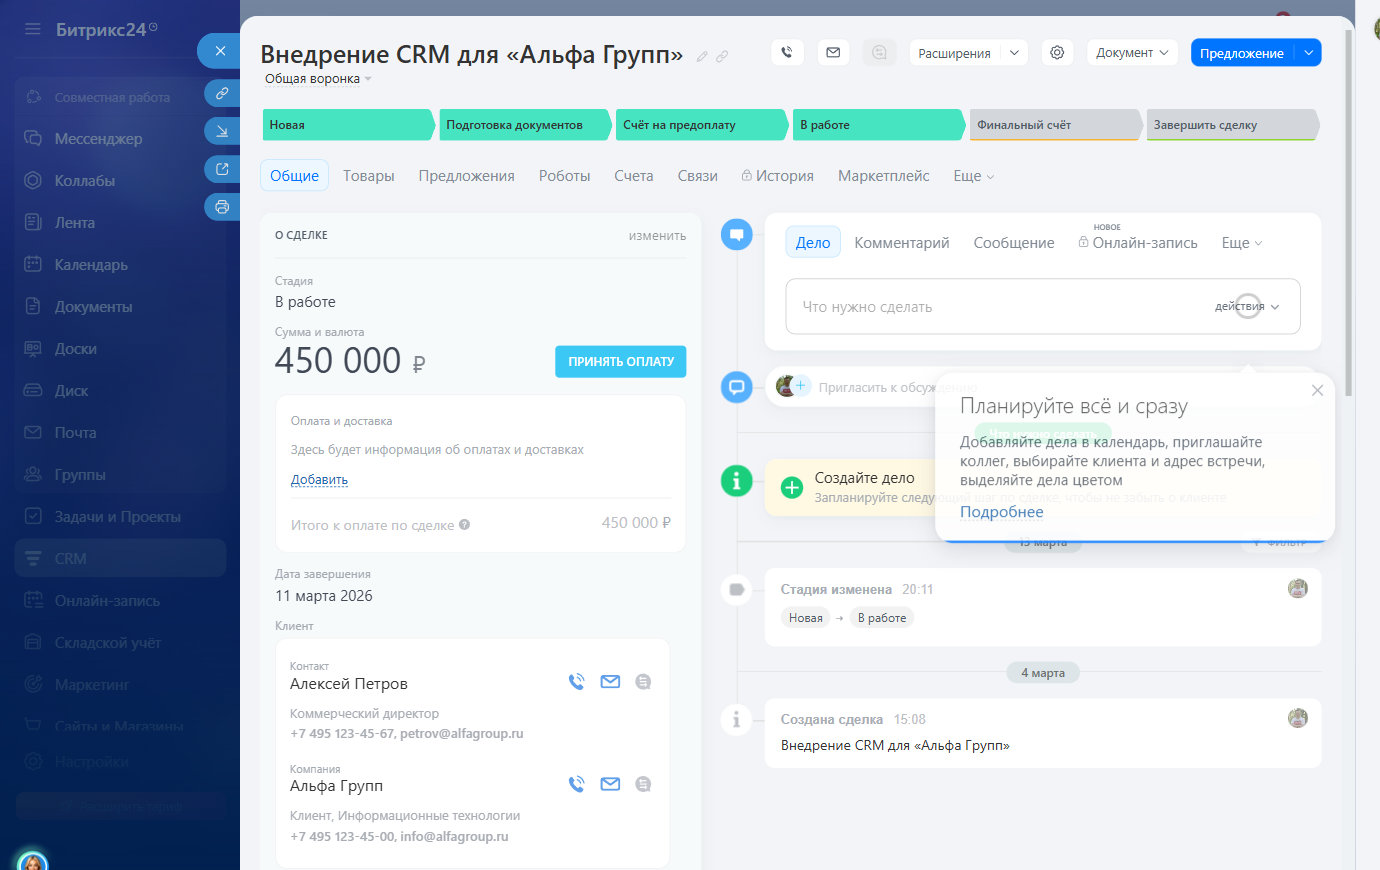Click the Предложение button

click(1242, 53)
